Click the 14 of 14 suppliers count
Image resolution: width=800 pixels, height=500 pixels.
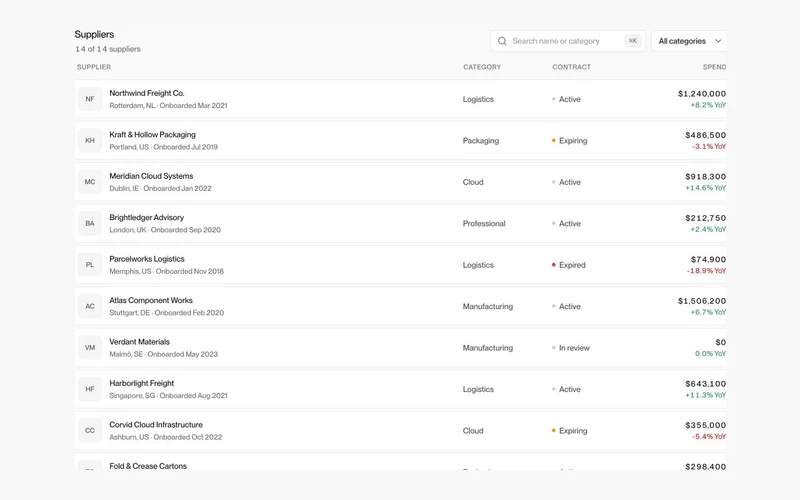tap(108, 49)
